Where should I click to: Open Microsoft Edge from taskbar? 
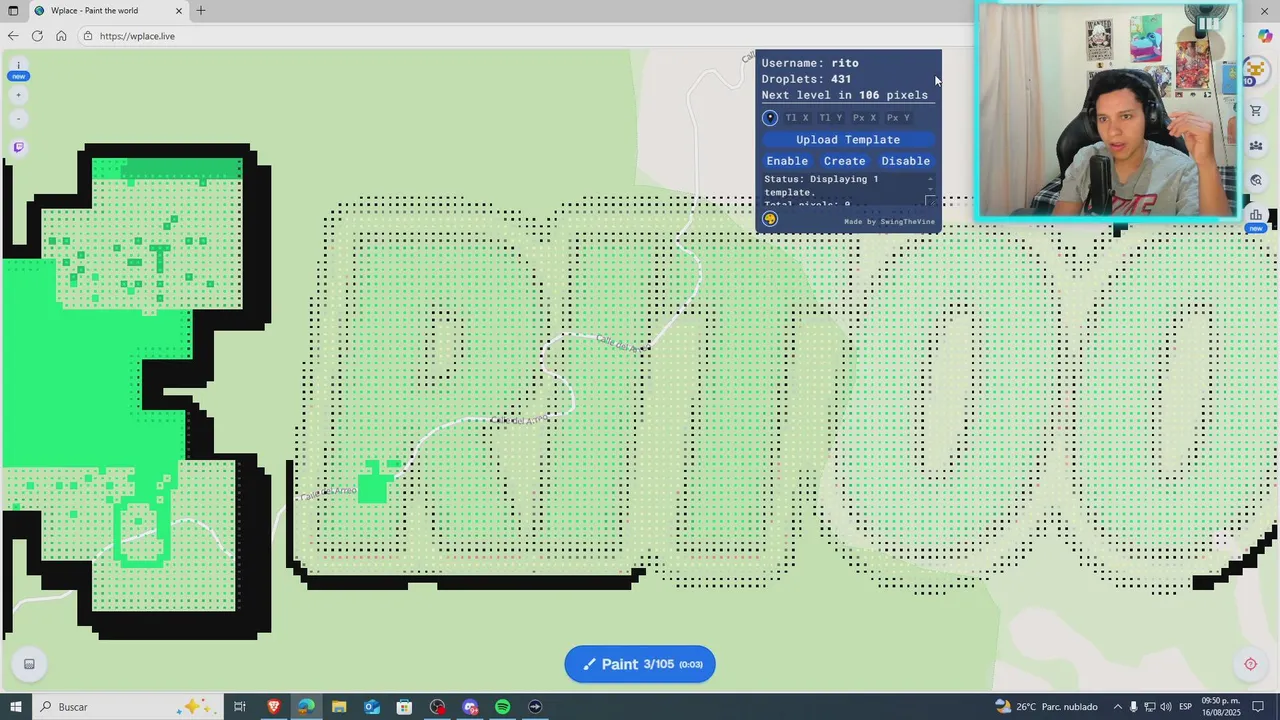coord(306,707)
